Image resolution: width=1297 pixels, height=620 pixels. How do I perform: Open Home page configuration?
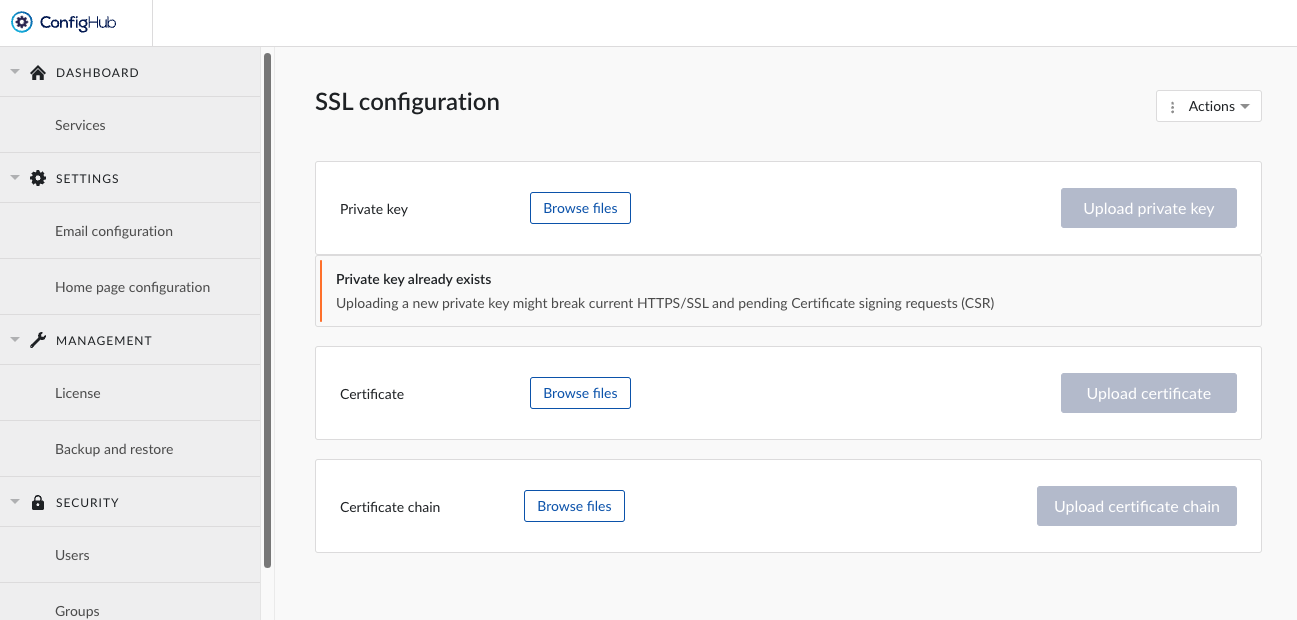pos(132,288)
